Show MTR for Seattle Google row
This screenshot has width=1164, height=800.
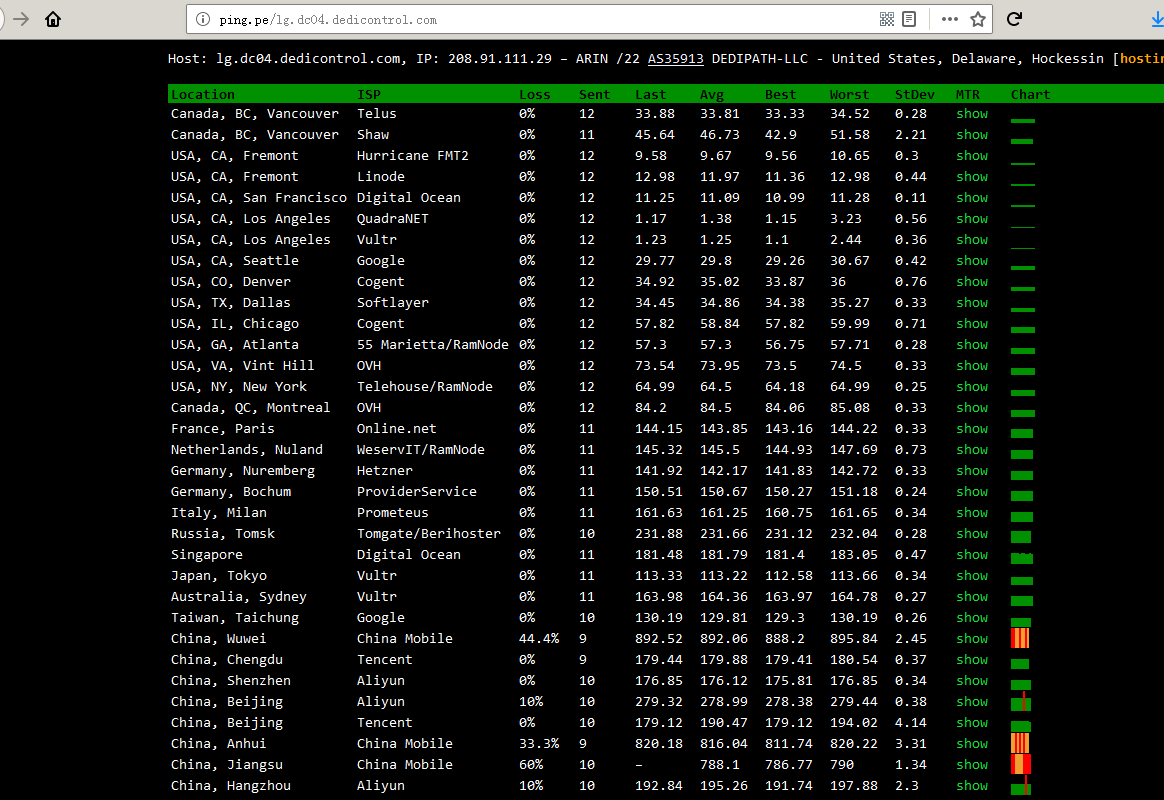click(x=972, y=260)
